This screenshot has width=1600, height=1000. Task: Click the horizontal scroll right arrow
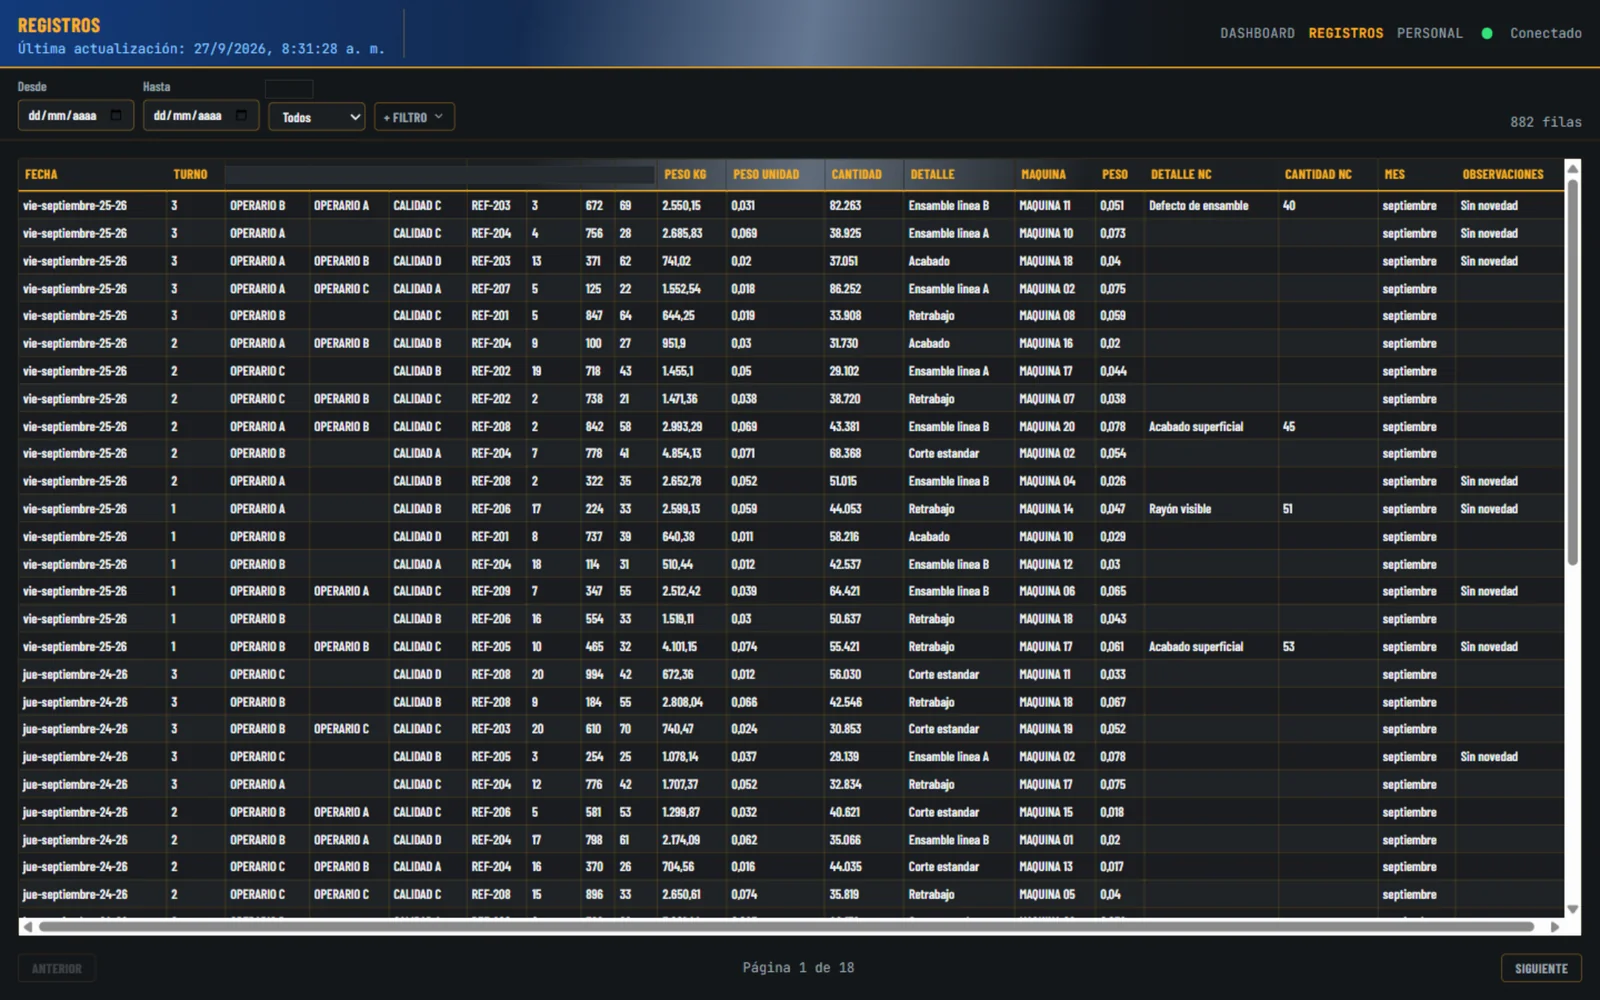coord(1554,927)
